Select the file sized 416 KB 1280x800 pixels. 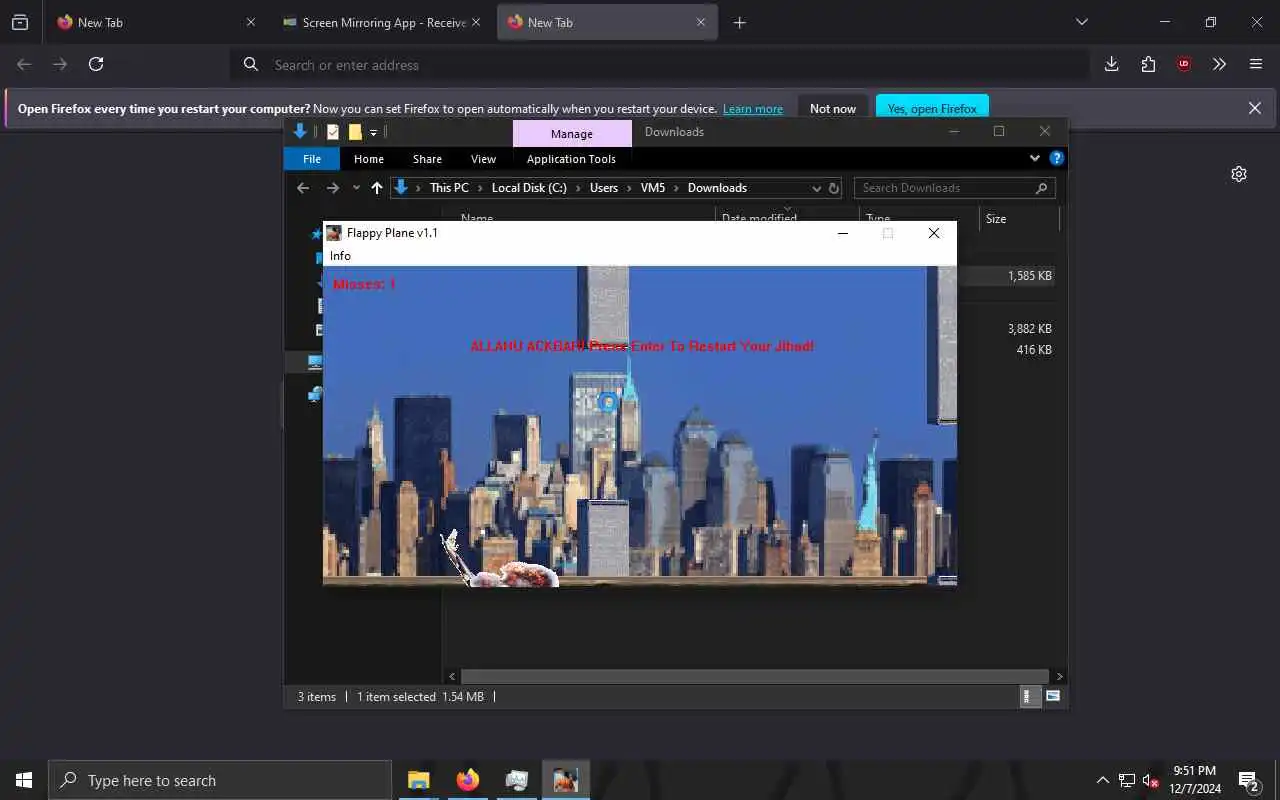click(1034, 349)
